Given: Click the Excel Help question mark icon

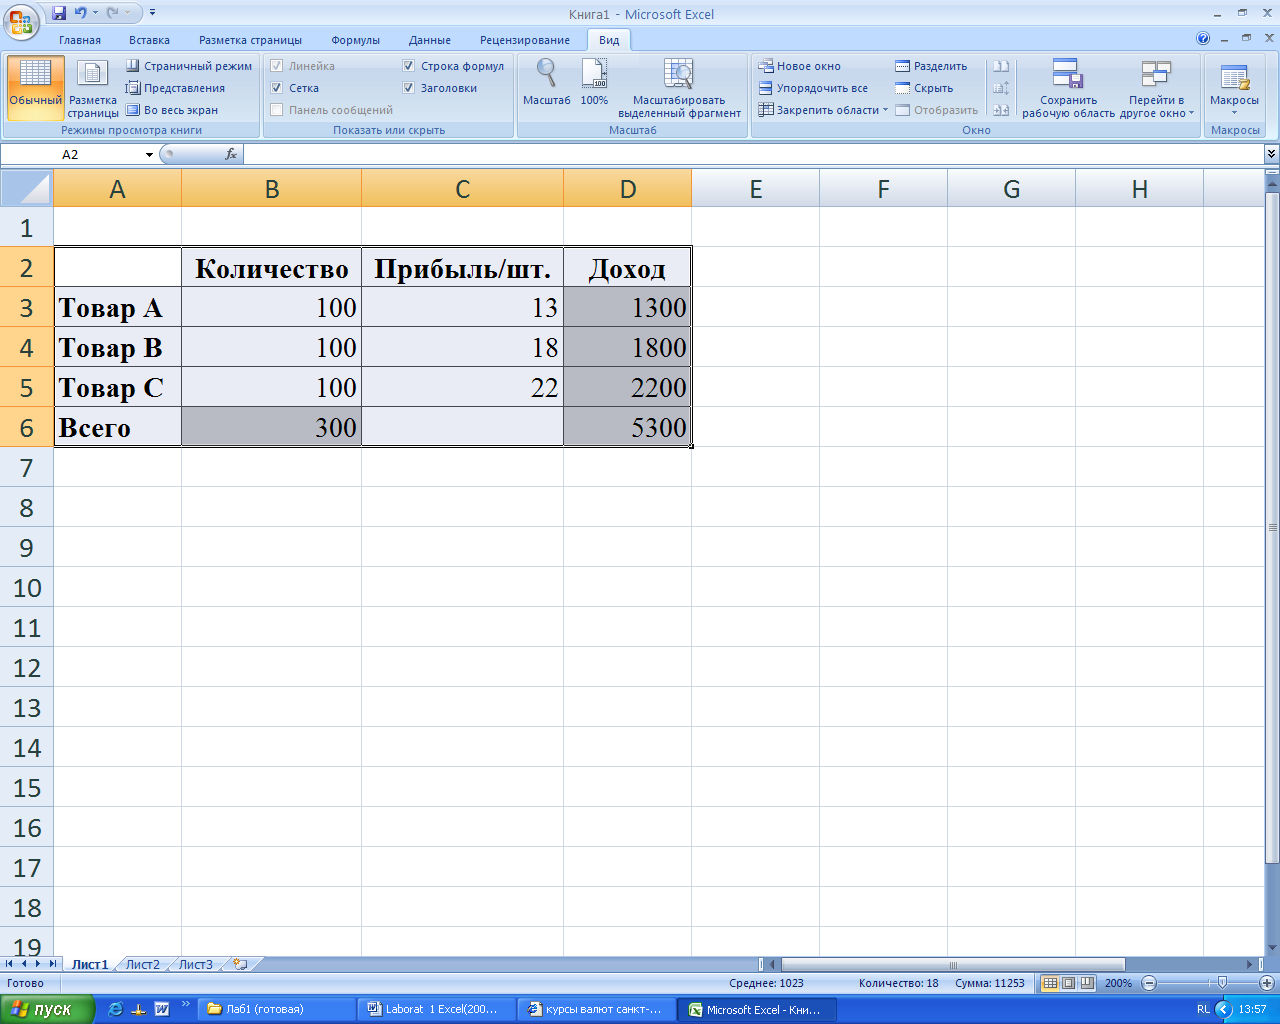Looking at the screenshot, I should (1203, 39).
